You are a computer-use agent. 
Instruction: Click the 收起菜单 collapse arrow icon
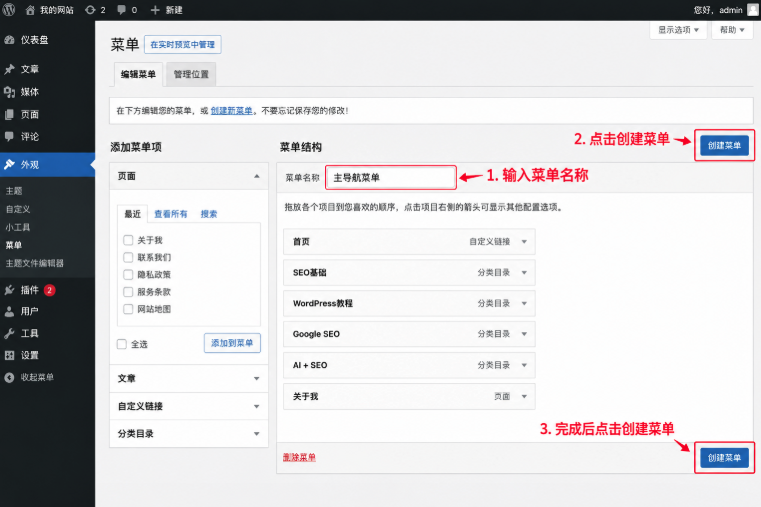click(x=9, y=377)
